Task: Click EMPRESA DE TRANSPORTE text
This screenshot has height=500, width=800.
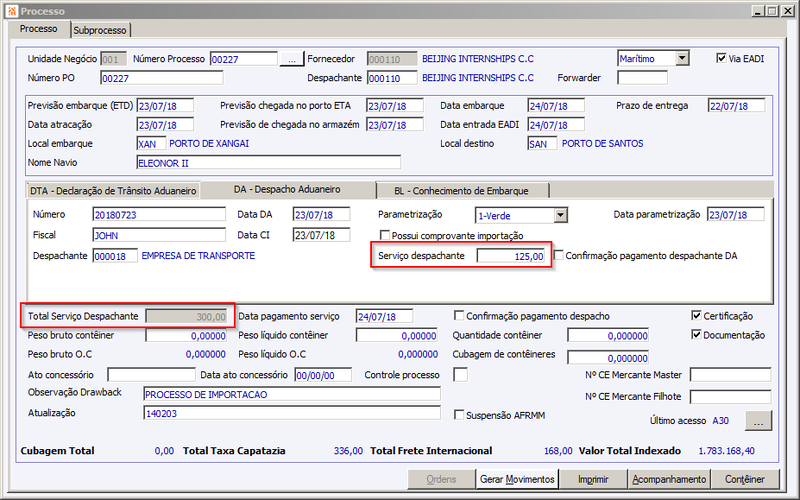Action: pyautogui.click(x=198, y=256)
